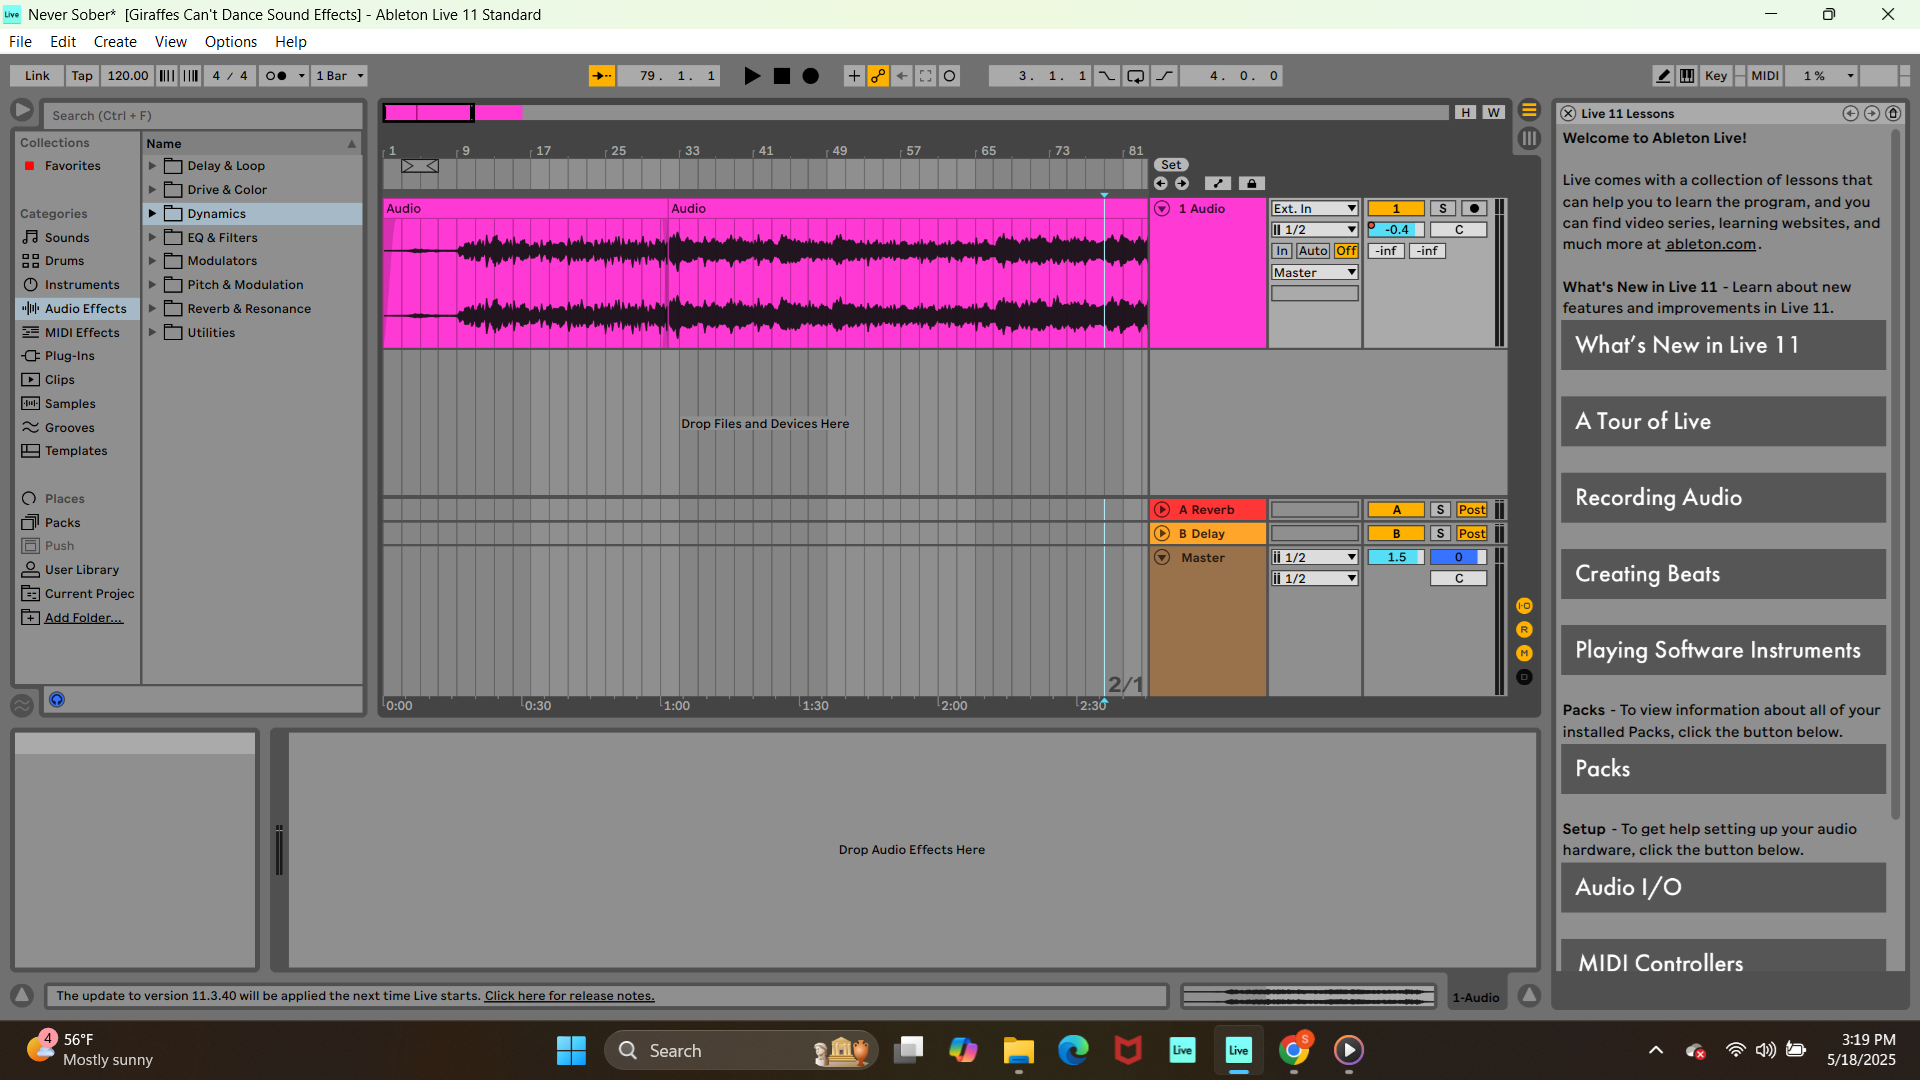This screenshot has height=1080, width=1920.
Task: Solo the 1 Audio track
Action: pos(1443,209)
